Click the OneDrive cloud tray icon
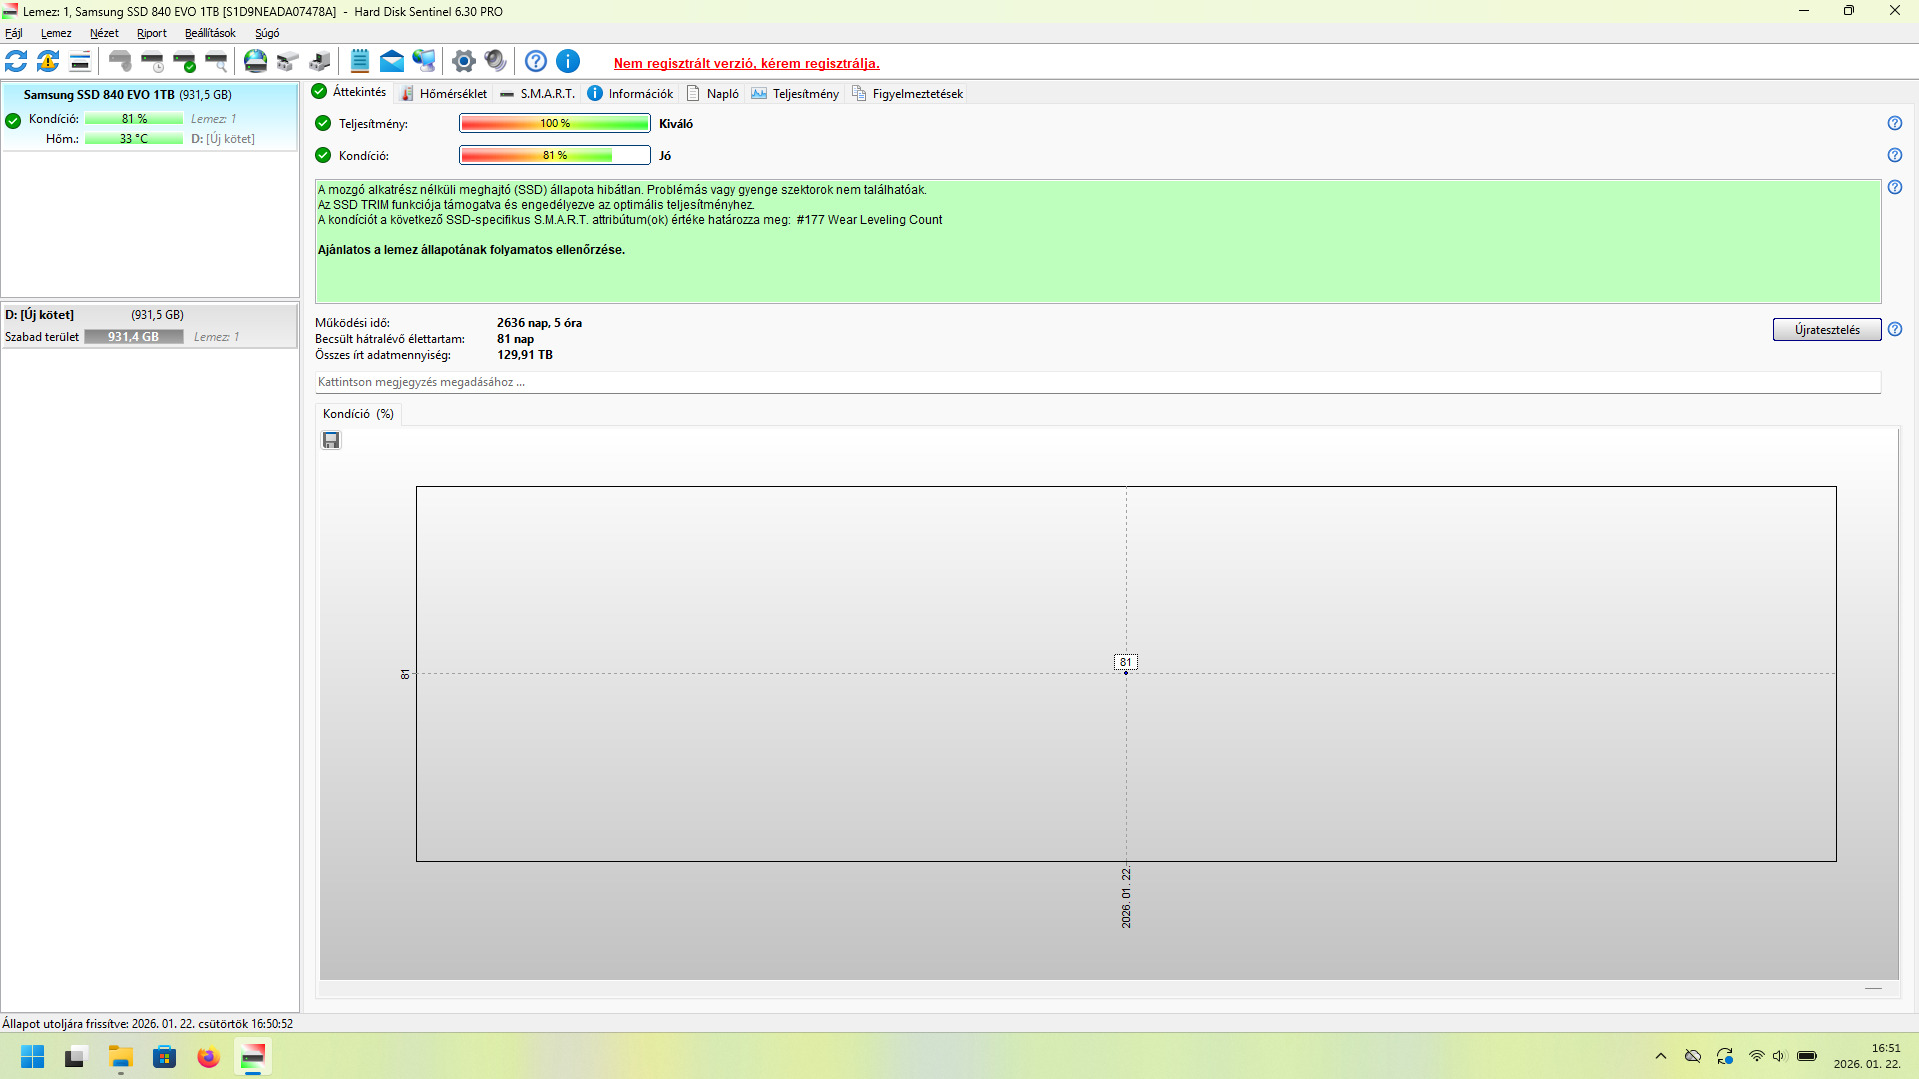 [x=1692, y=1056]
